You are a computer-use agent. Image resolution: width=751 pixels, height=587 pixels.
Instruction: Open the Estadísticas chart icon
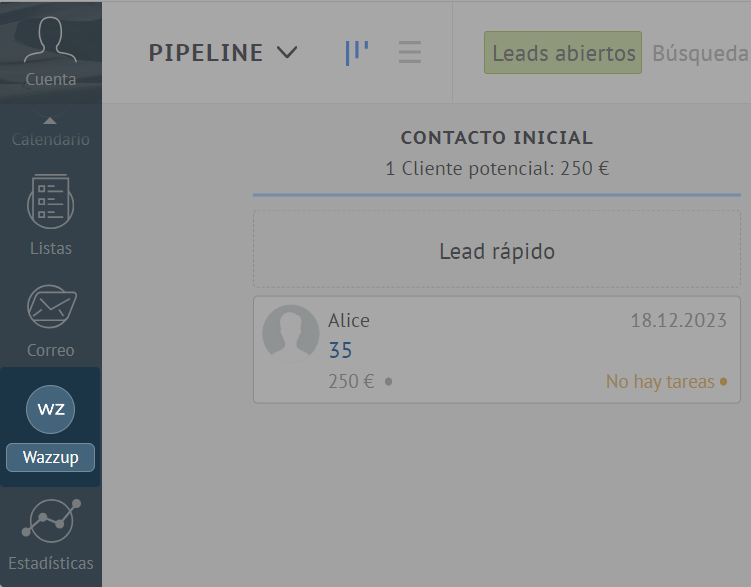tap(50, 520)
